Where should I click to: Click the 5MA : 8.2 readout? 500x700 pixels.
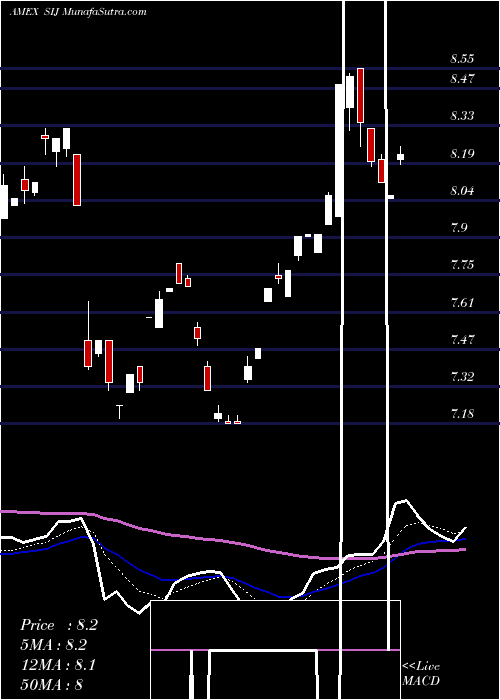tap(53, 645)
